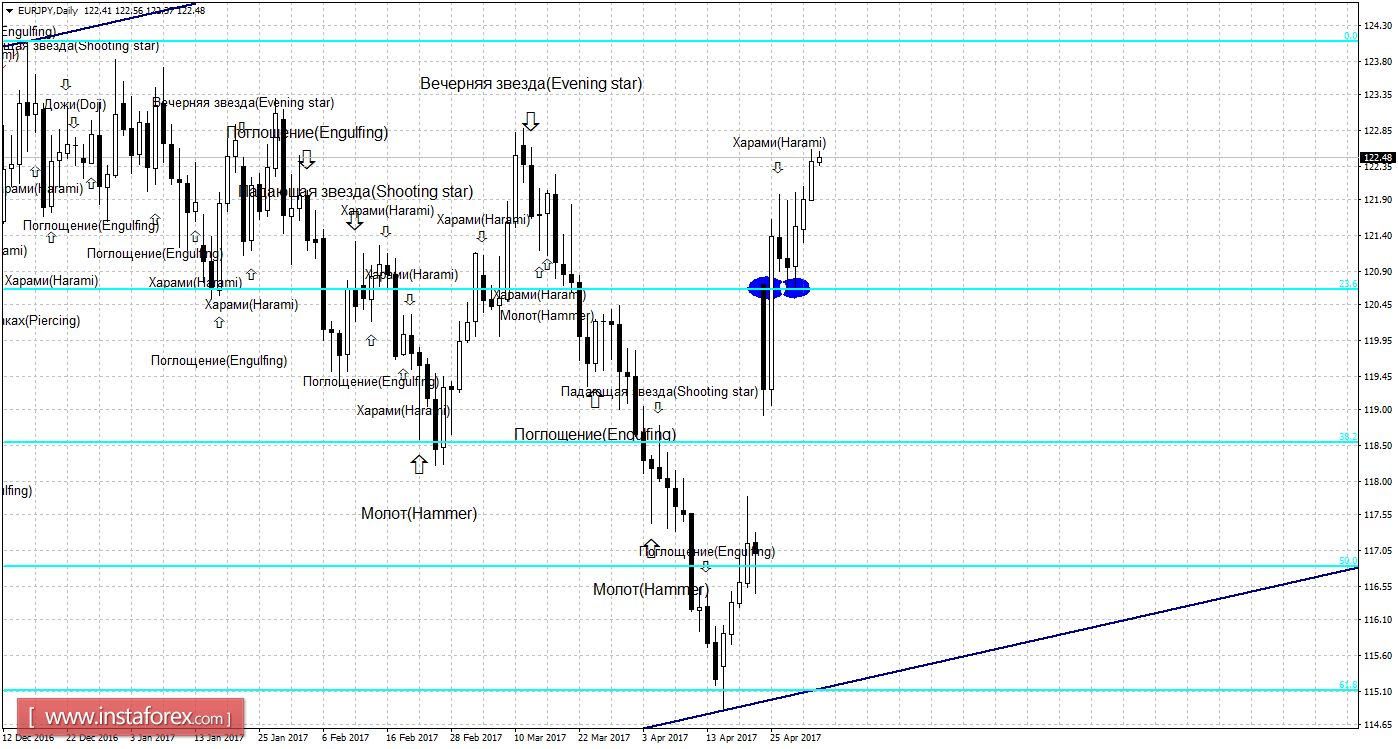The height and width of the screenshot is (749, 1398).
Task: Click price scale value 124.30
Action: pyautogui.click(x=1379, y=26)
